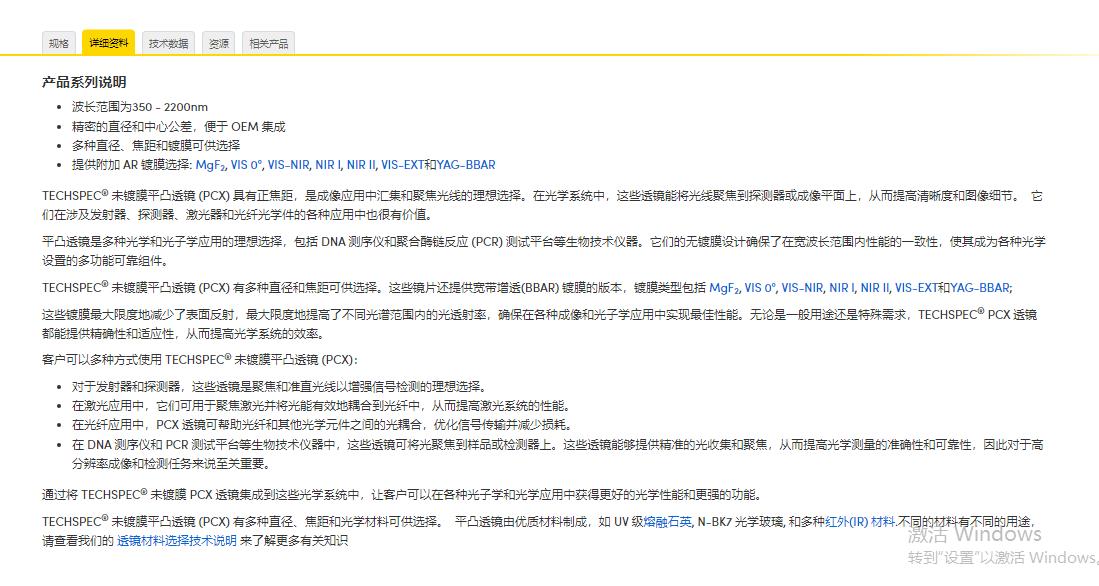
Task: Open the 红外(IR) 材料 link
Action: [x=862, y=520]
